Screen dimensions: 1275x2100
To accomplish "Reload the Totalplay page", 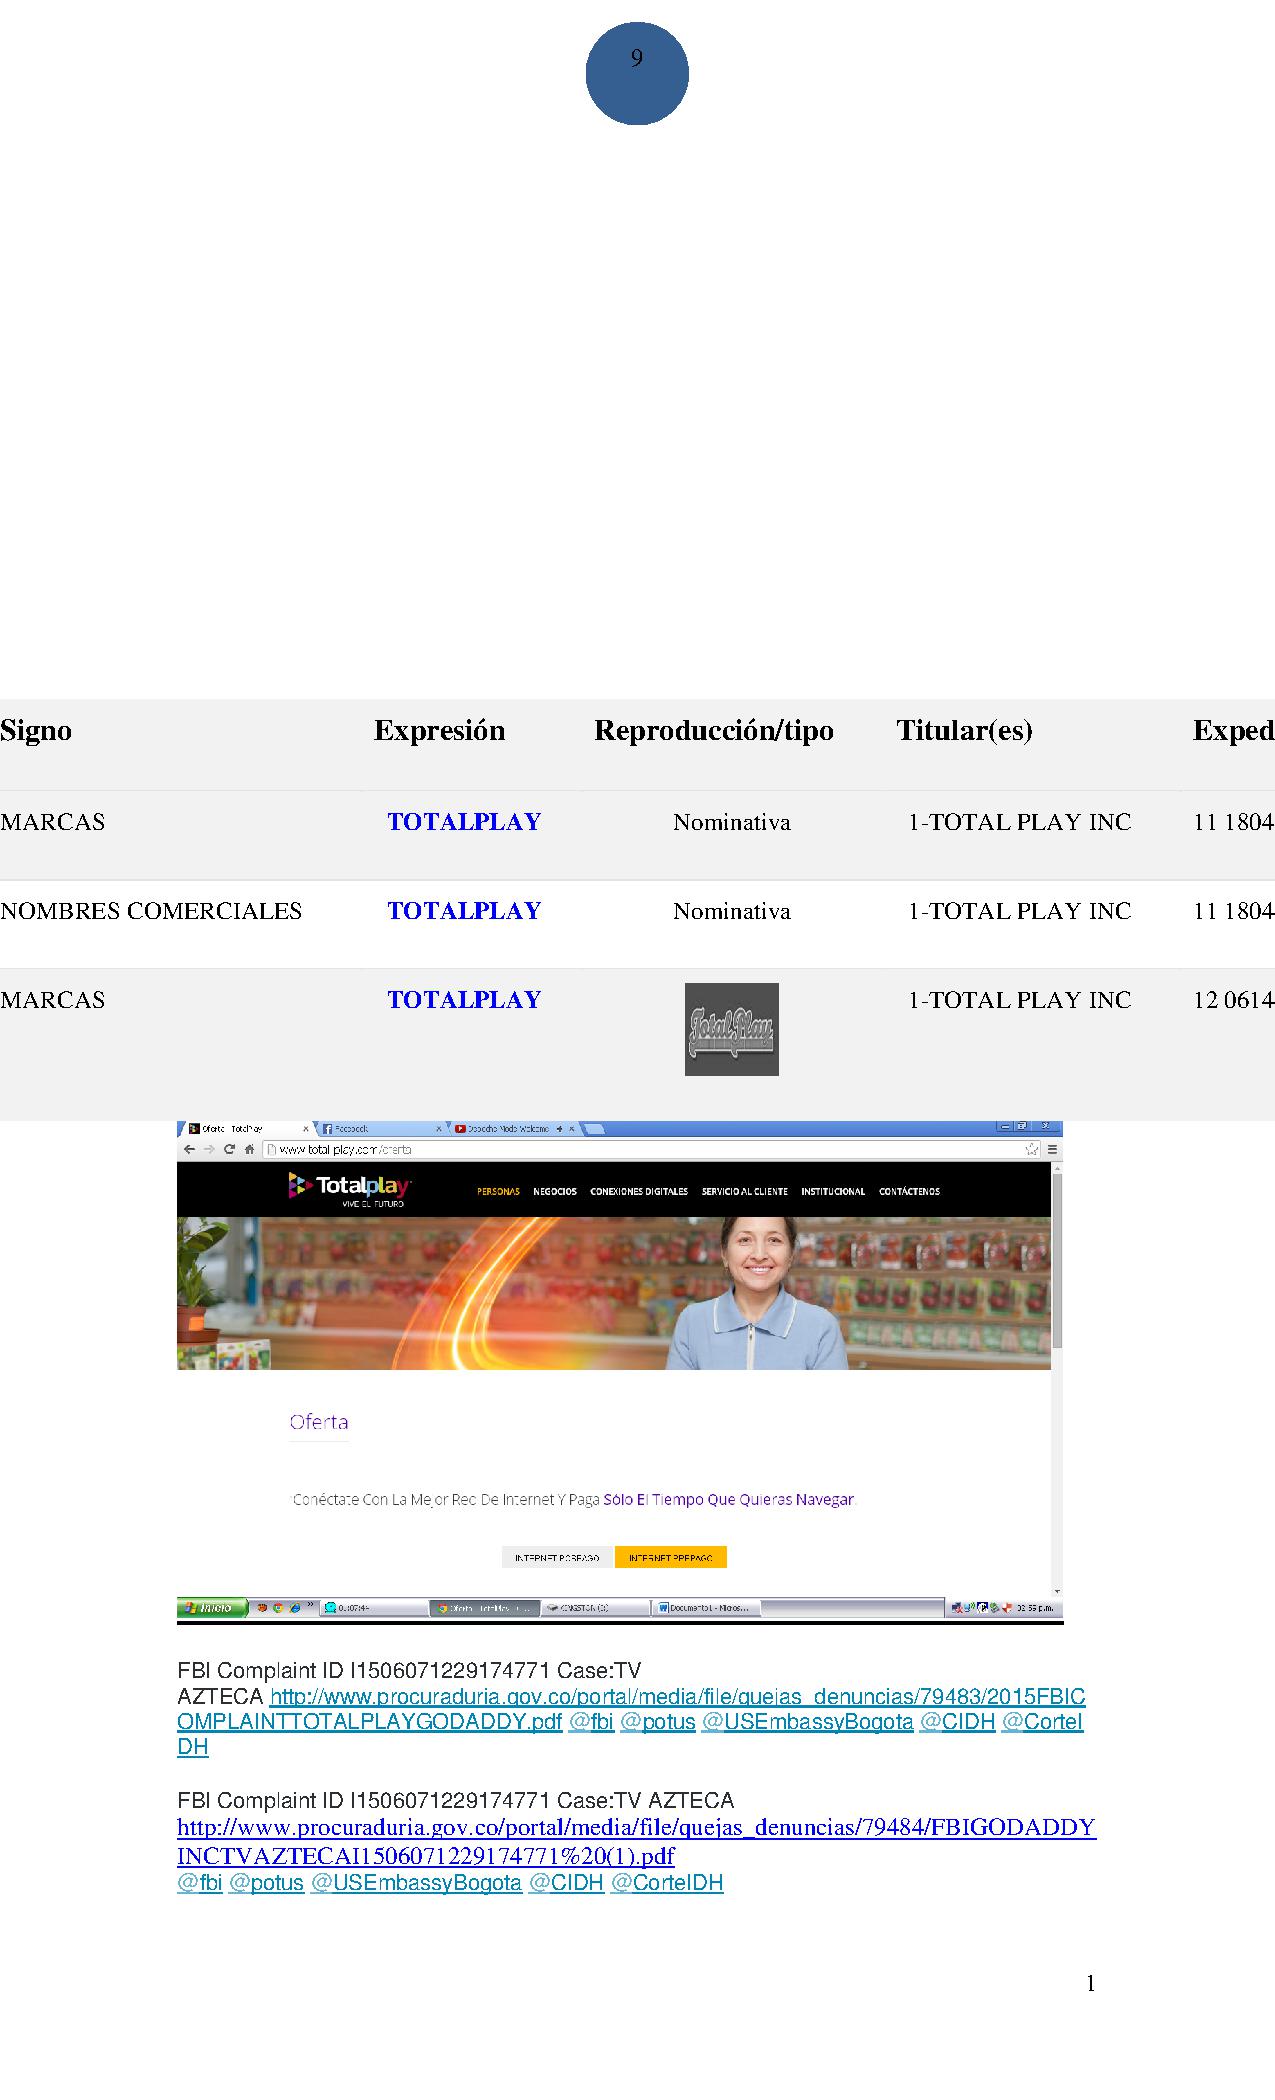I will pyautogui.click(x=229, y=1150).
